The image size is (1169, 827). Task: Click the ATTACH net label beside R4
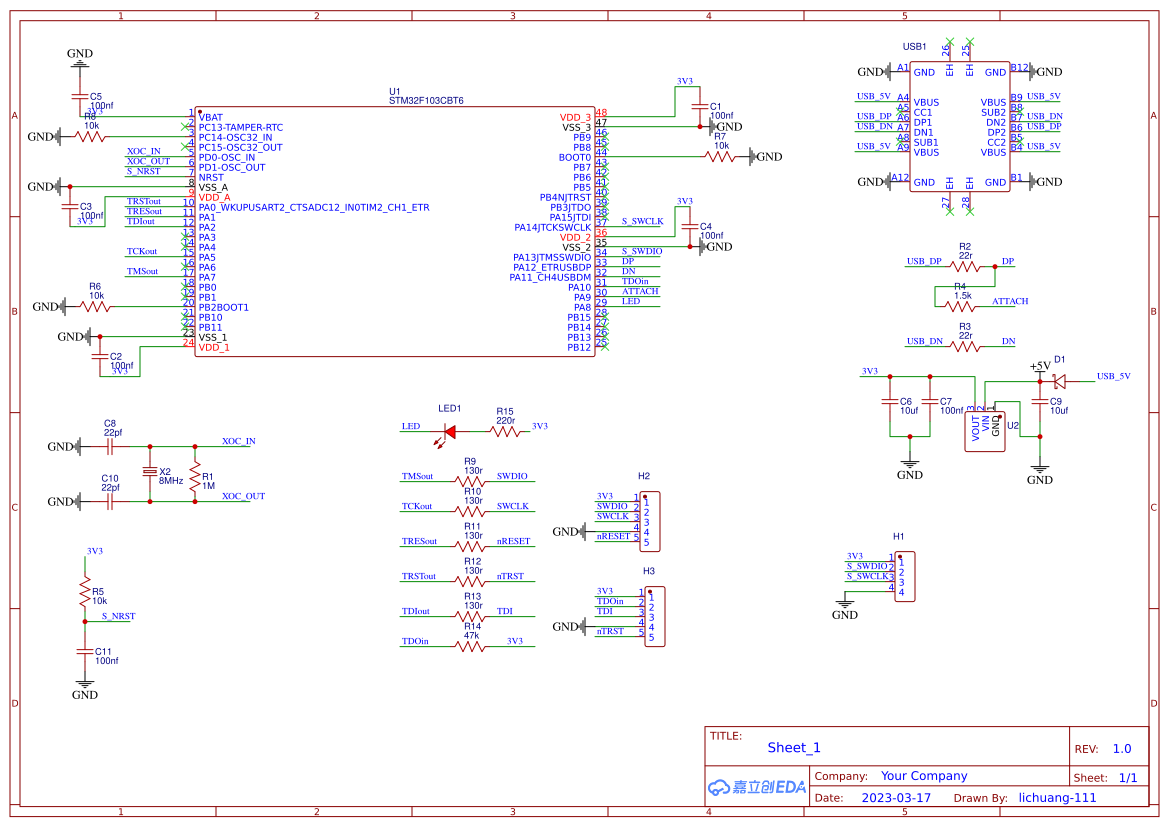1009,301
